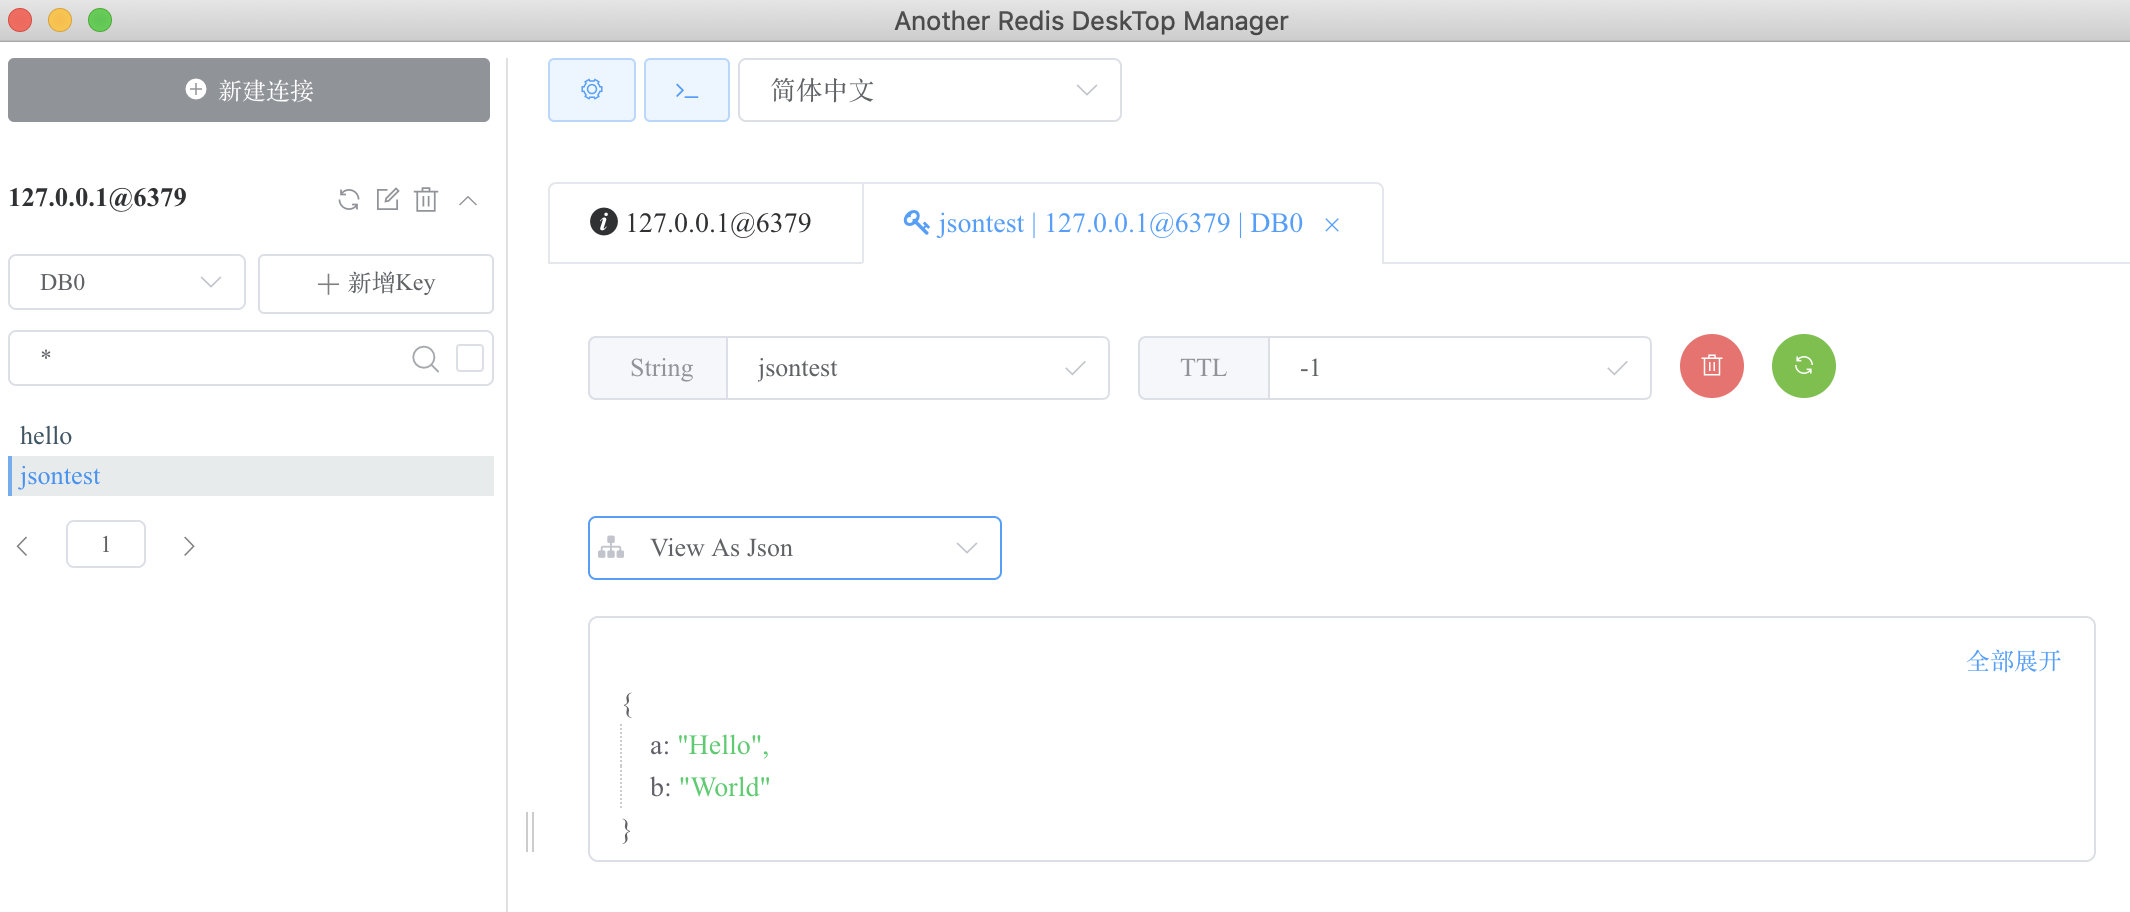Viewport: 2130px width, 912px height.
Task: Open settings with the gear icon
Action: [x=591, y=90]
